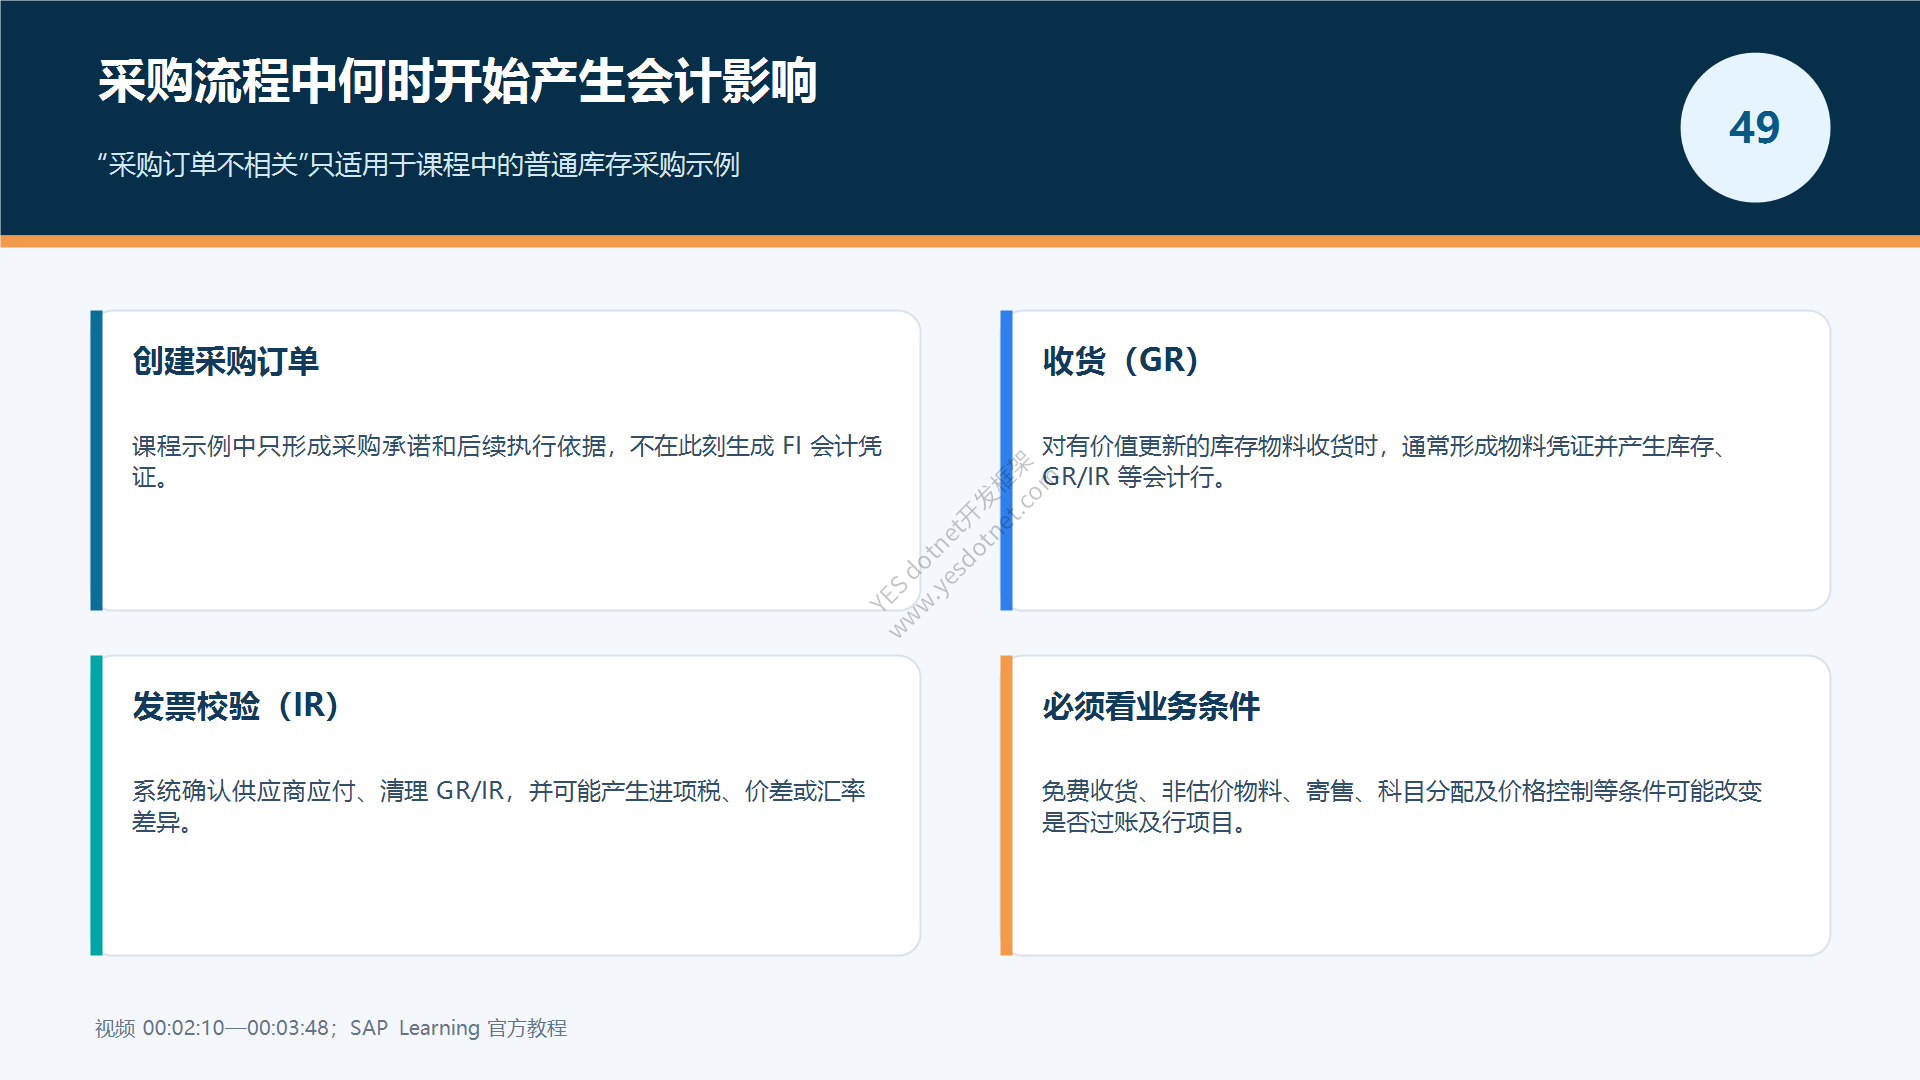
Task: Select the 必须看业务条件 card heading
Action: (x=1150, y=706)
